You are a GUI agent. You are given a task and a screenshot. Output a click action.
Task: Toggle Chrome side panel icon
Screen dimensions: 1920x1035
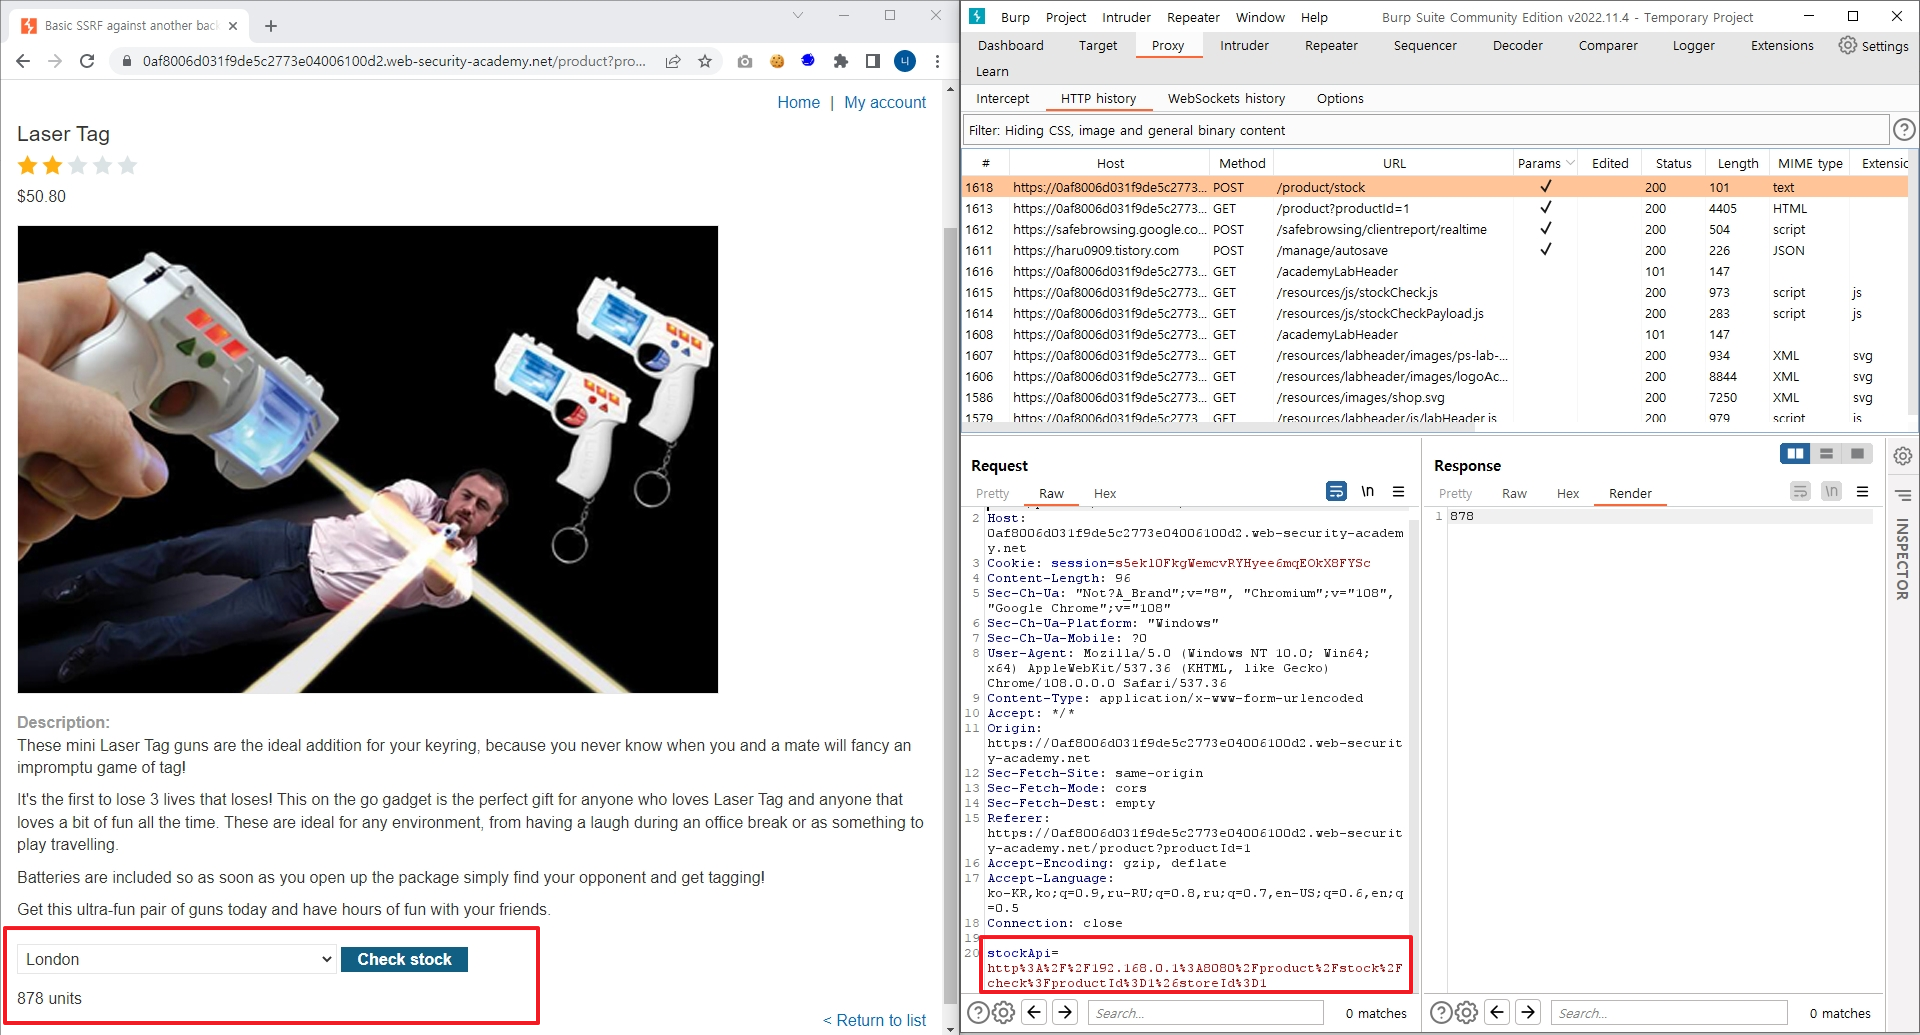click(873, 61)
